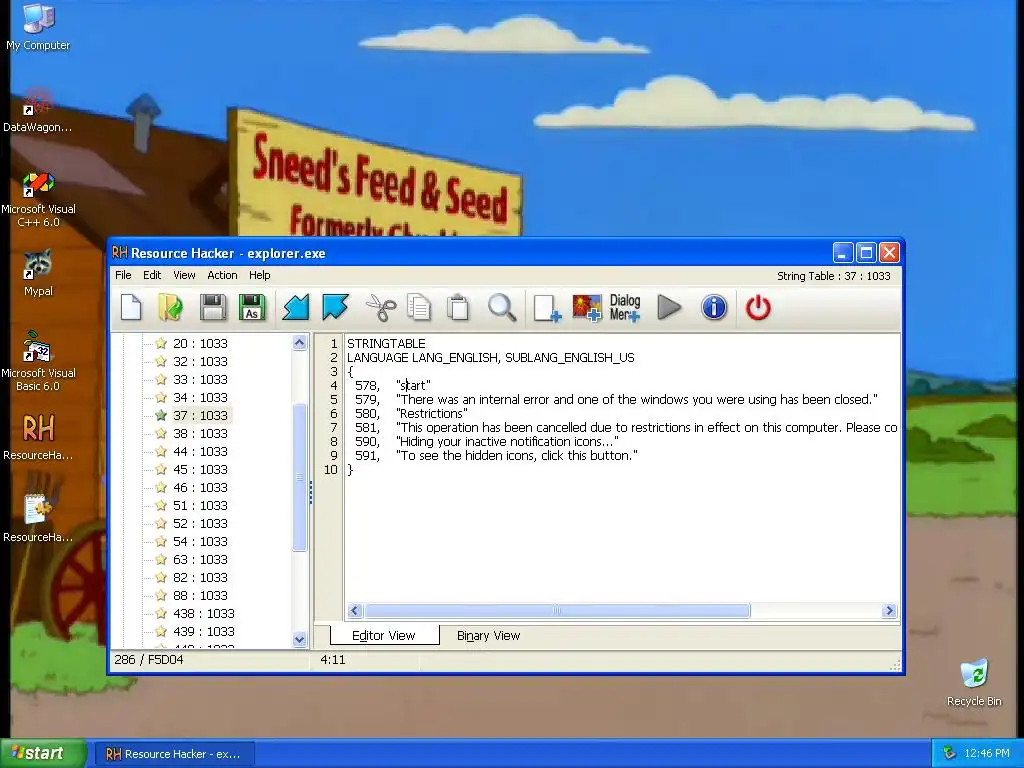Select tree item 46 : 1033

coord(200,487)
